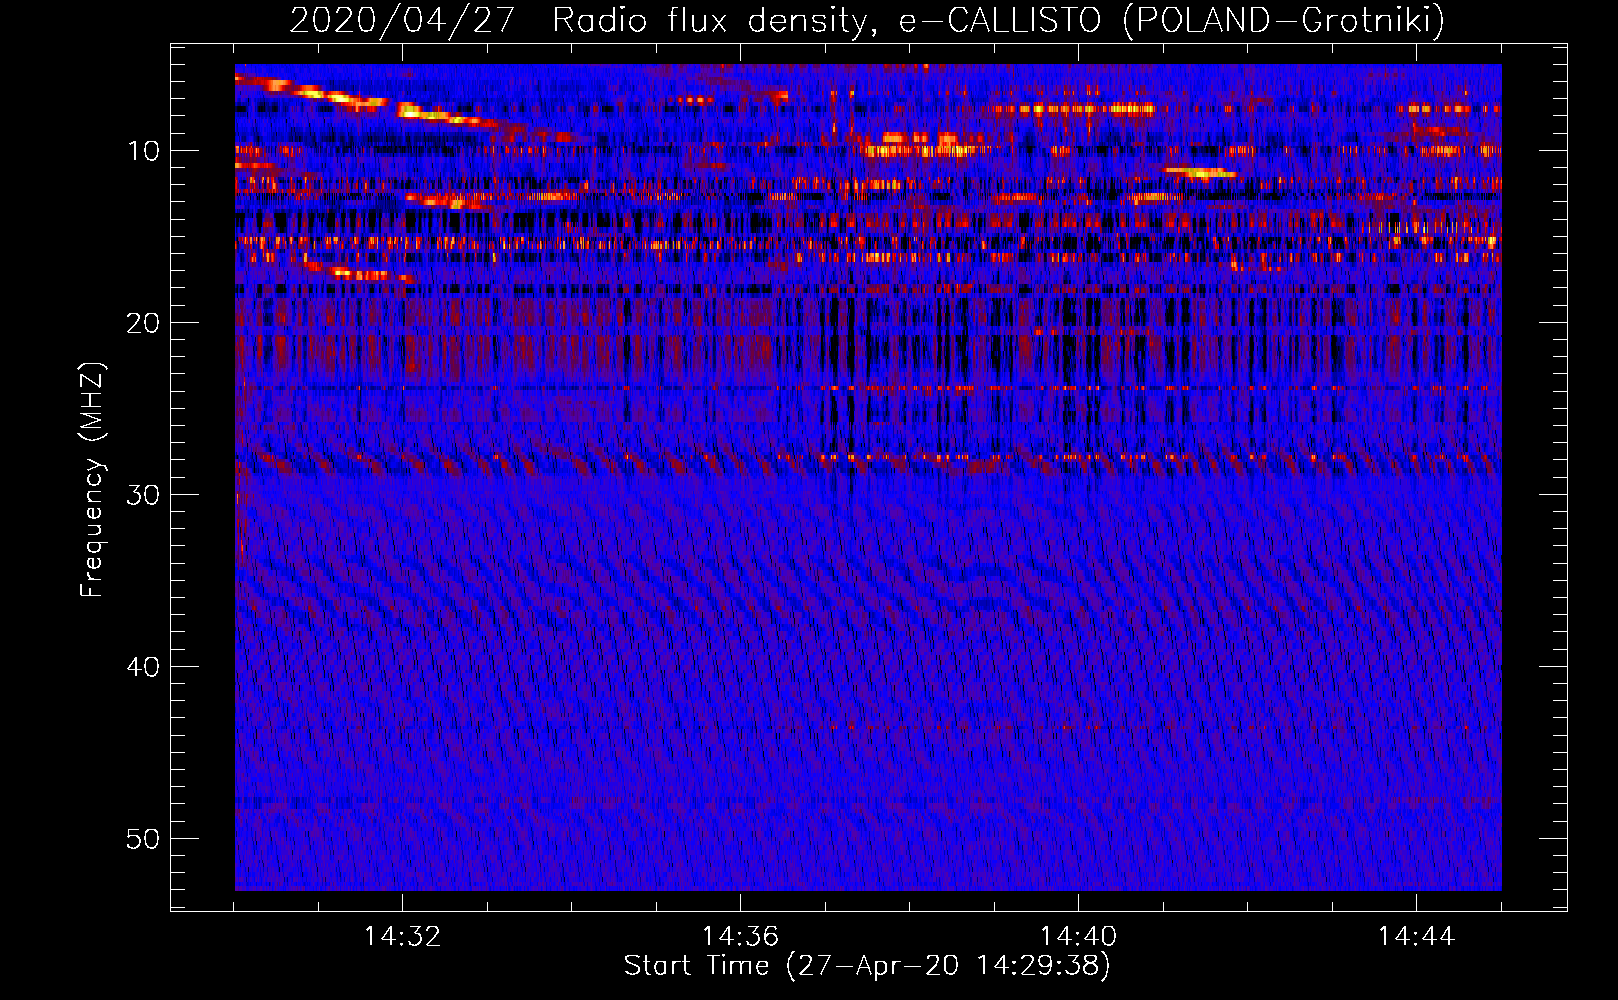This screenshot has height=1000, width=1618.
Task: Click the plot title mentioning e-CALLISTO POLAND-Grotniki
Action: (x=867, y=20)
